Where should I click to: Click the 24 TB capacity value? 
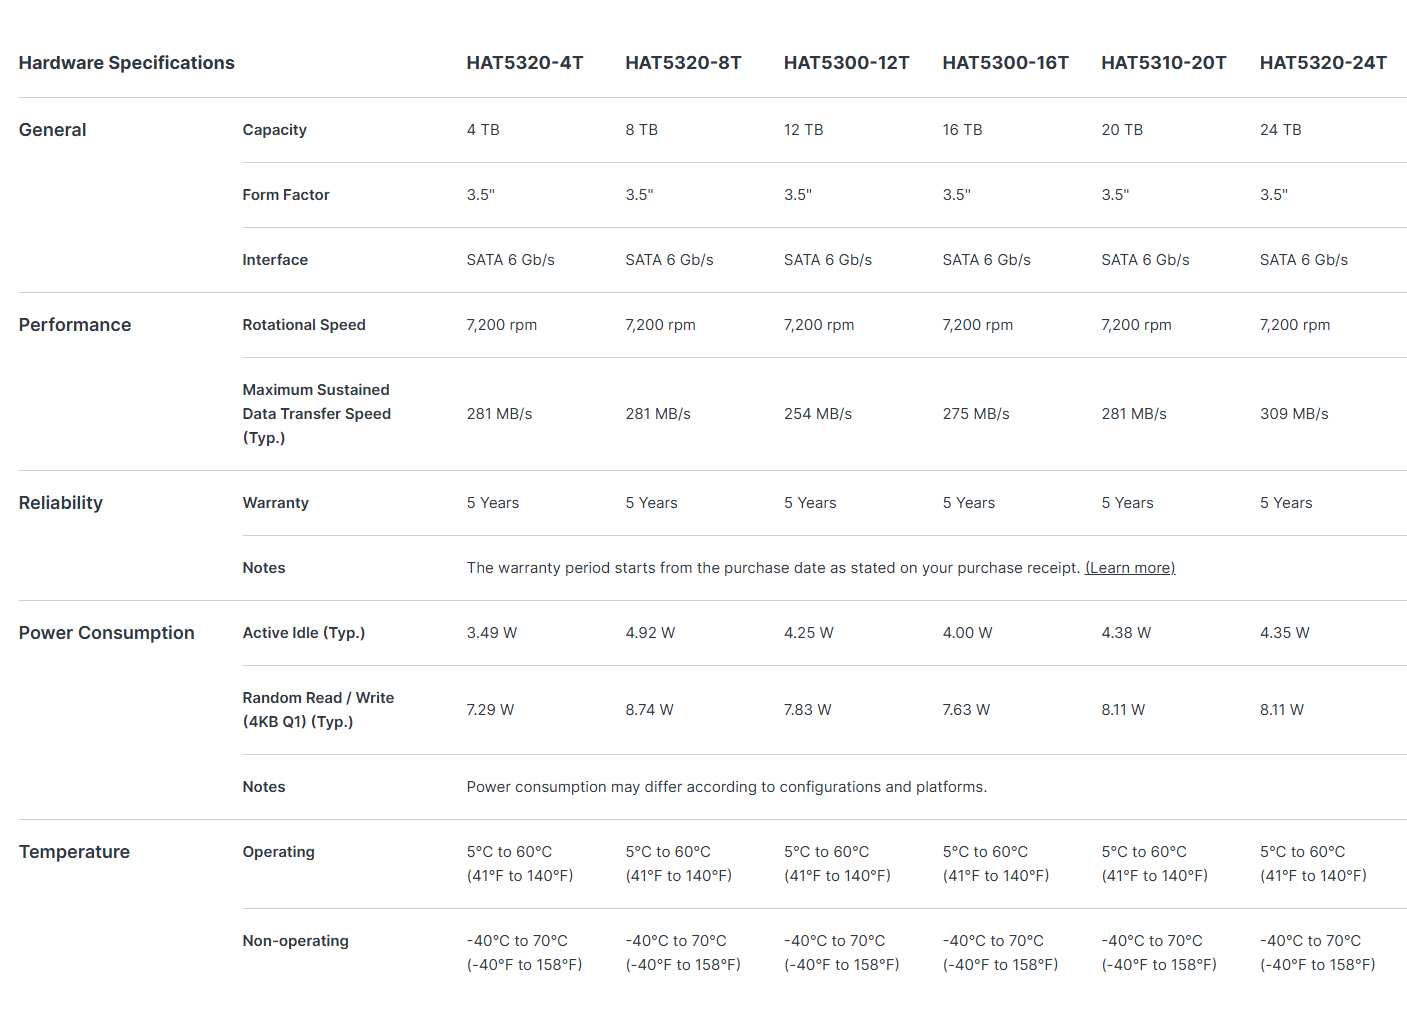(1281, 130)
